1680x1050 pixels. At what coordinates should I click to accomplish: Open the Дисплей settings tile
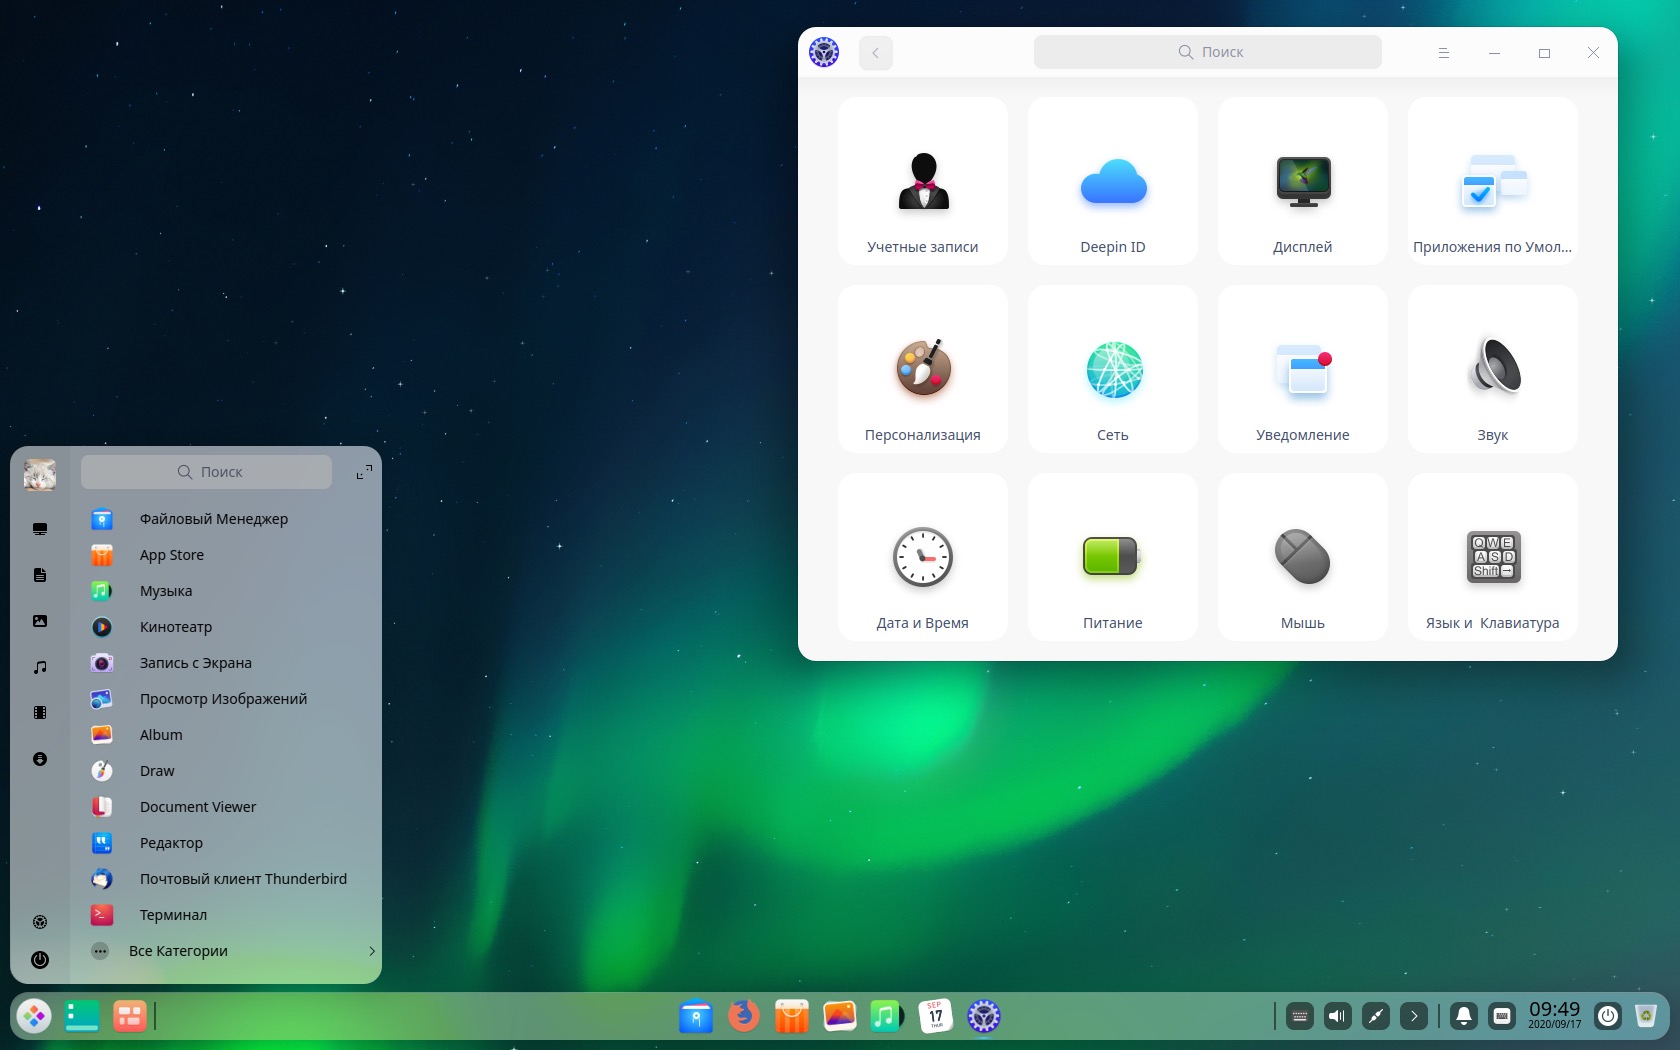coord(1302,181)
